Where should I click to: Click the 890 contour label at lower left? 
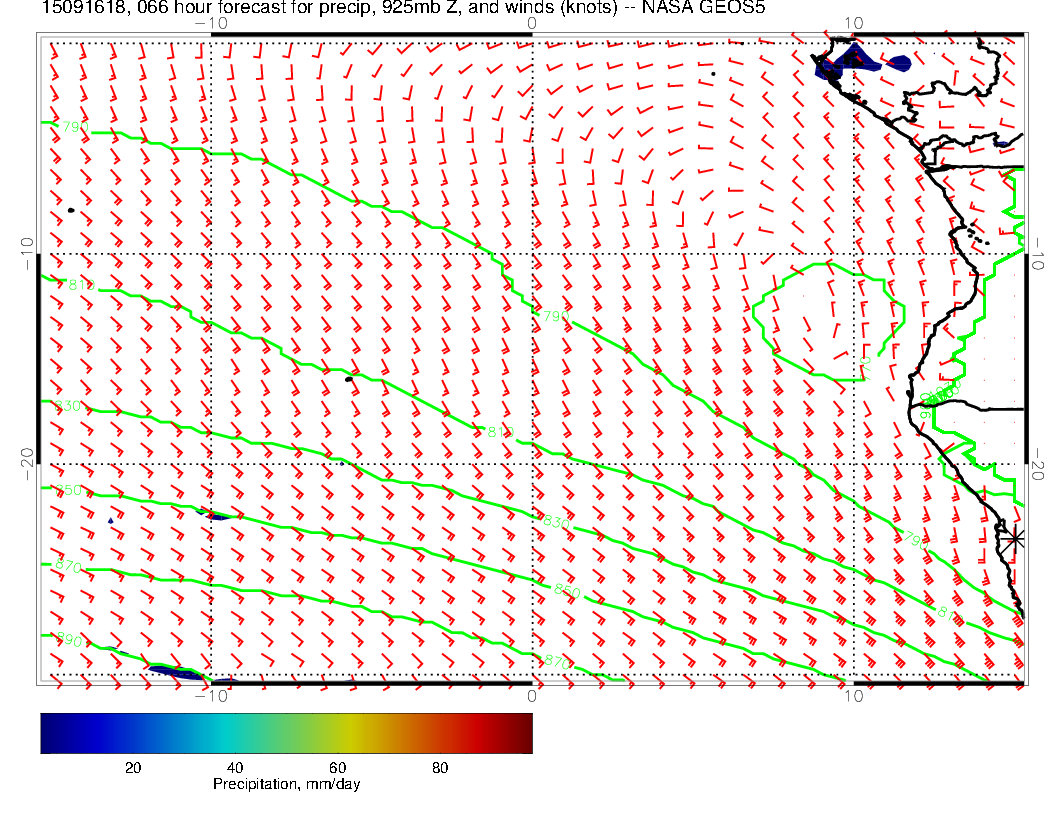[71, 640]
